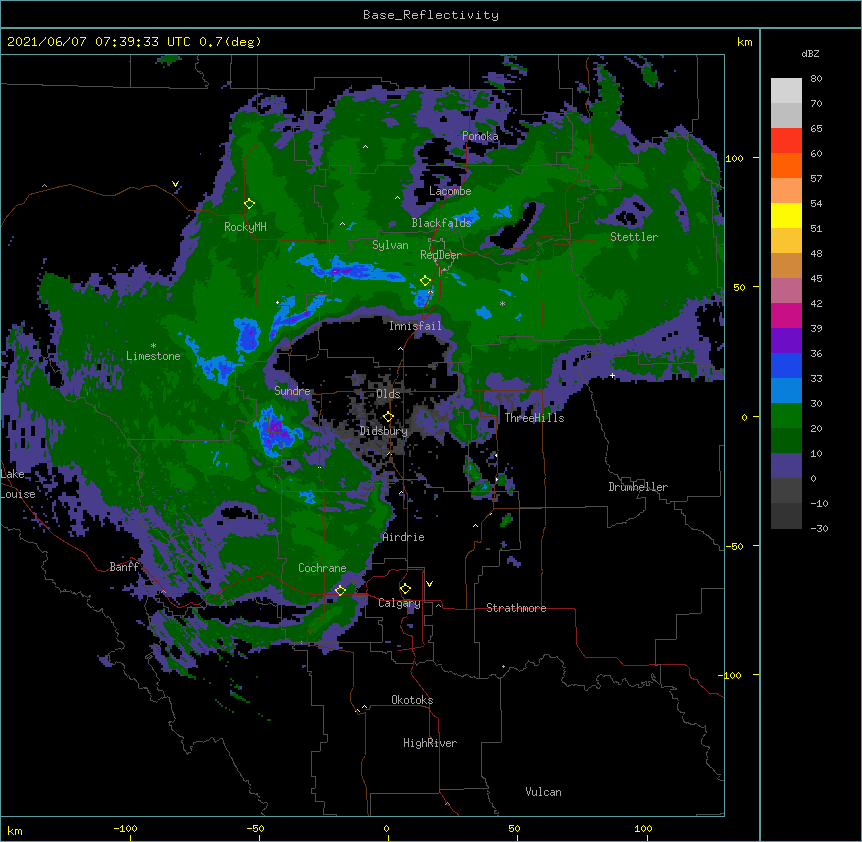862x842 pixels.
Task: Click the Calgary city label
Action: [399, 603]
